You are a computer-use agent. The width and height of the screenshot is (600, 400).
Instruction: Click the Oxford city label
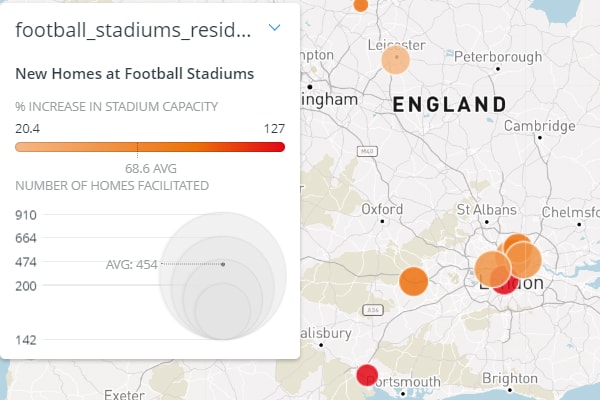click(382, 209)
